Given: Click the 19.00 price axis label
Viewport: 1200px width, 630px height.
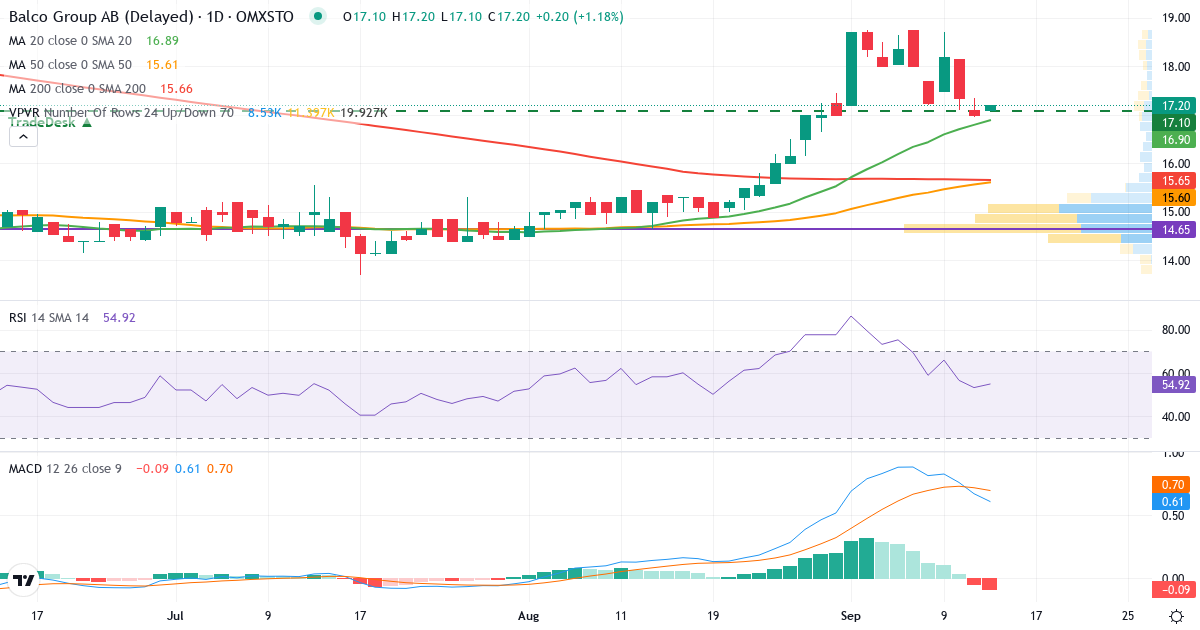Looking at the screenshot, I should tap(1174, 18).
